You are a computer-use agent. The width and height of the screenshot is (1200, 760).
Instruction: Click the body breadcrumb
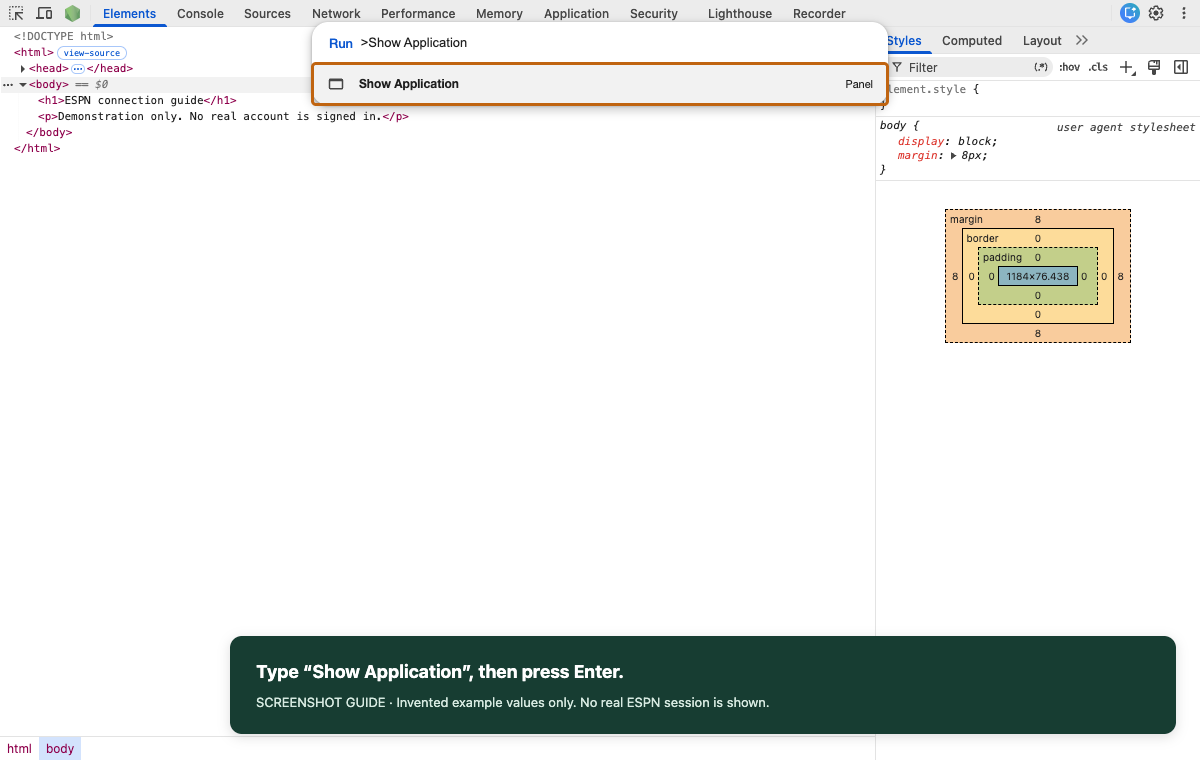point(60,748)
